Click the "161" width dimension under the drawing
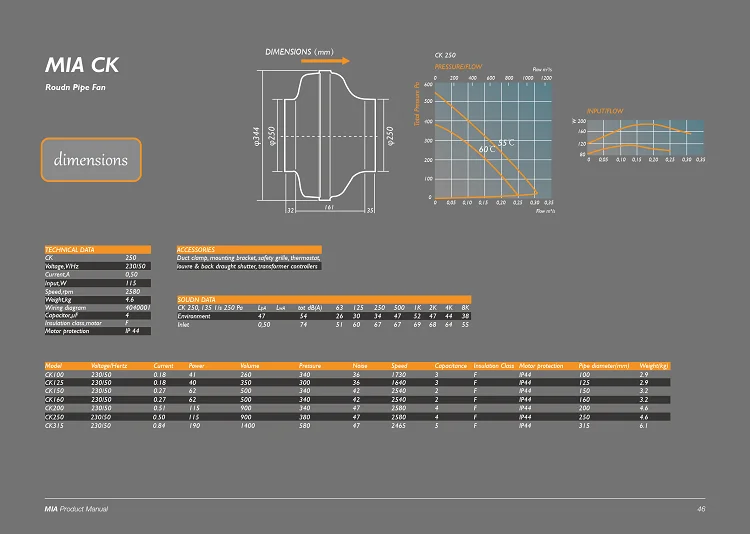This screenshot has height=534, width=750. point(329,207)
